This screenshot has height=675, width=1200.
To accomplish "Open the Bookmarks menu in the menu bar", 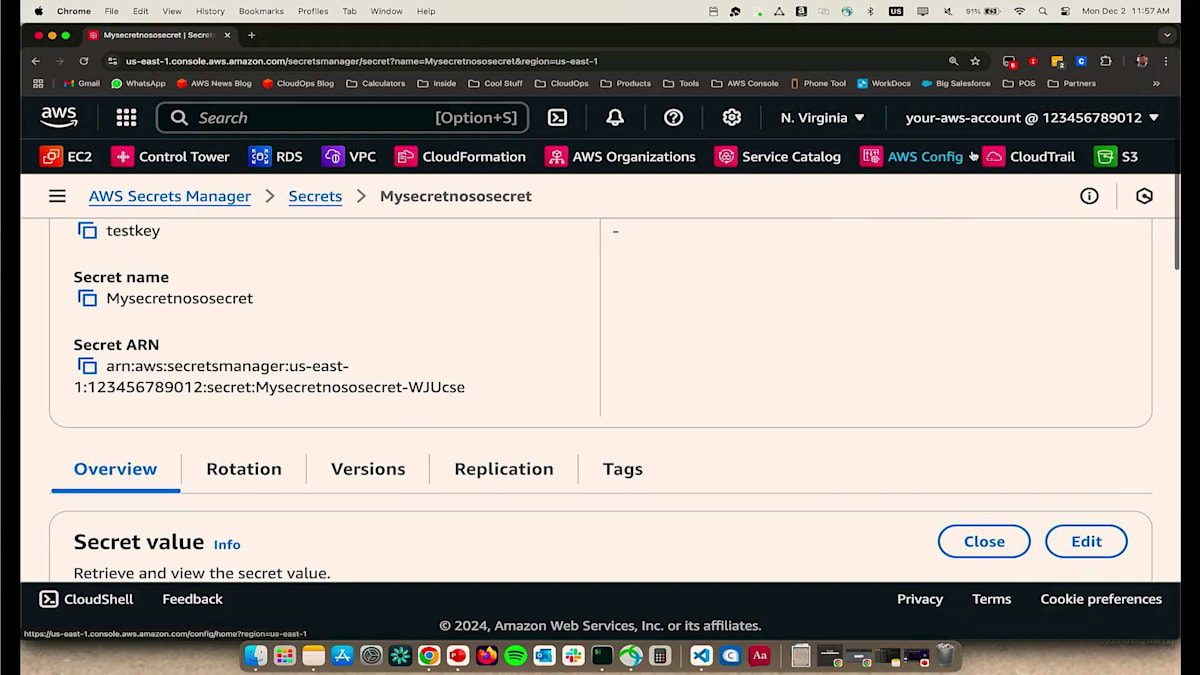I will pos(261,11).
